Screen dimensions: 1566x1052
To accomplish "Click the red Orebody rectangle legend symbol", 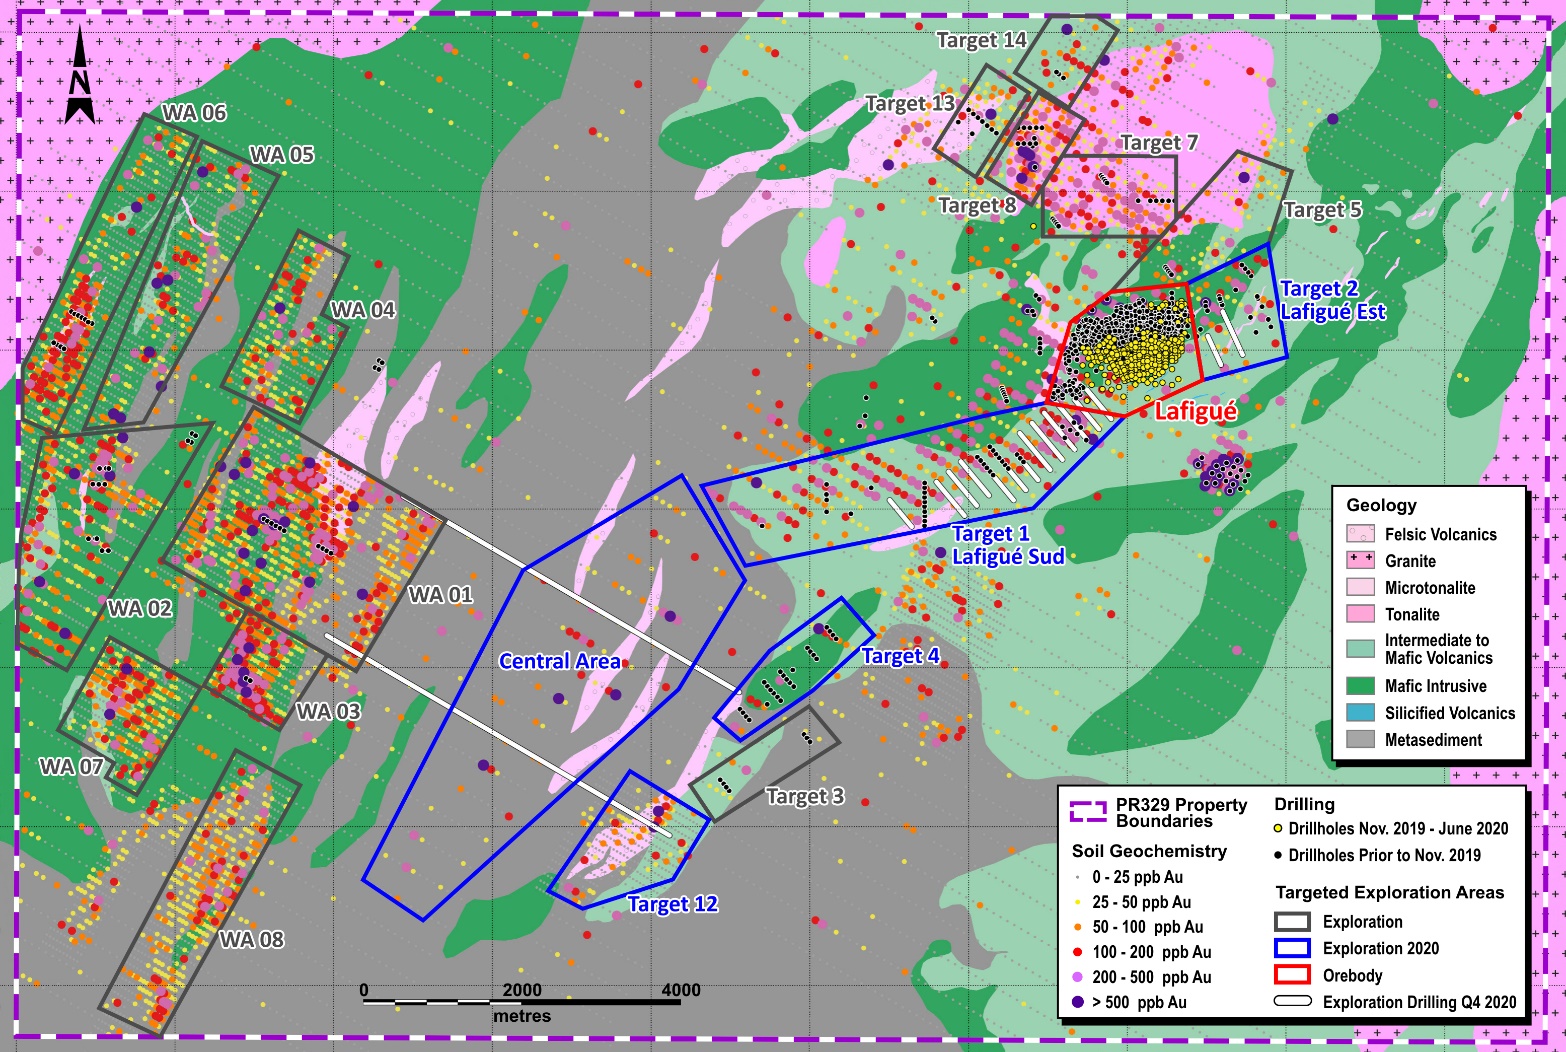I will click(x=1292, y=975).
